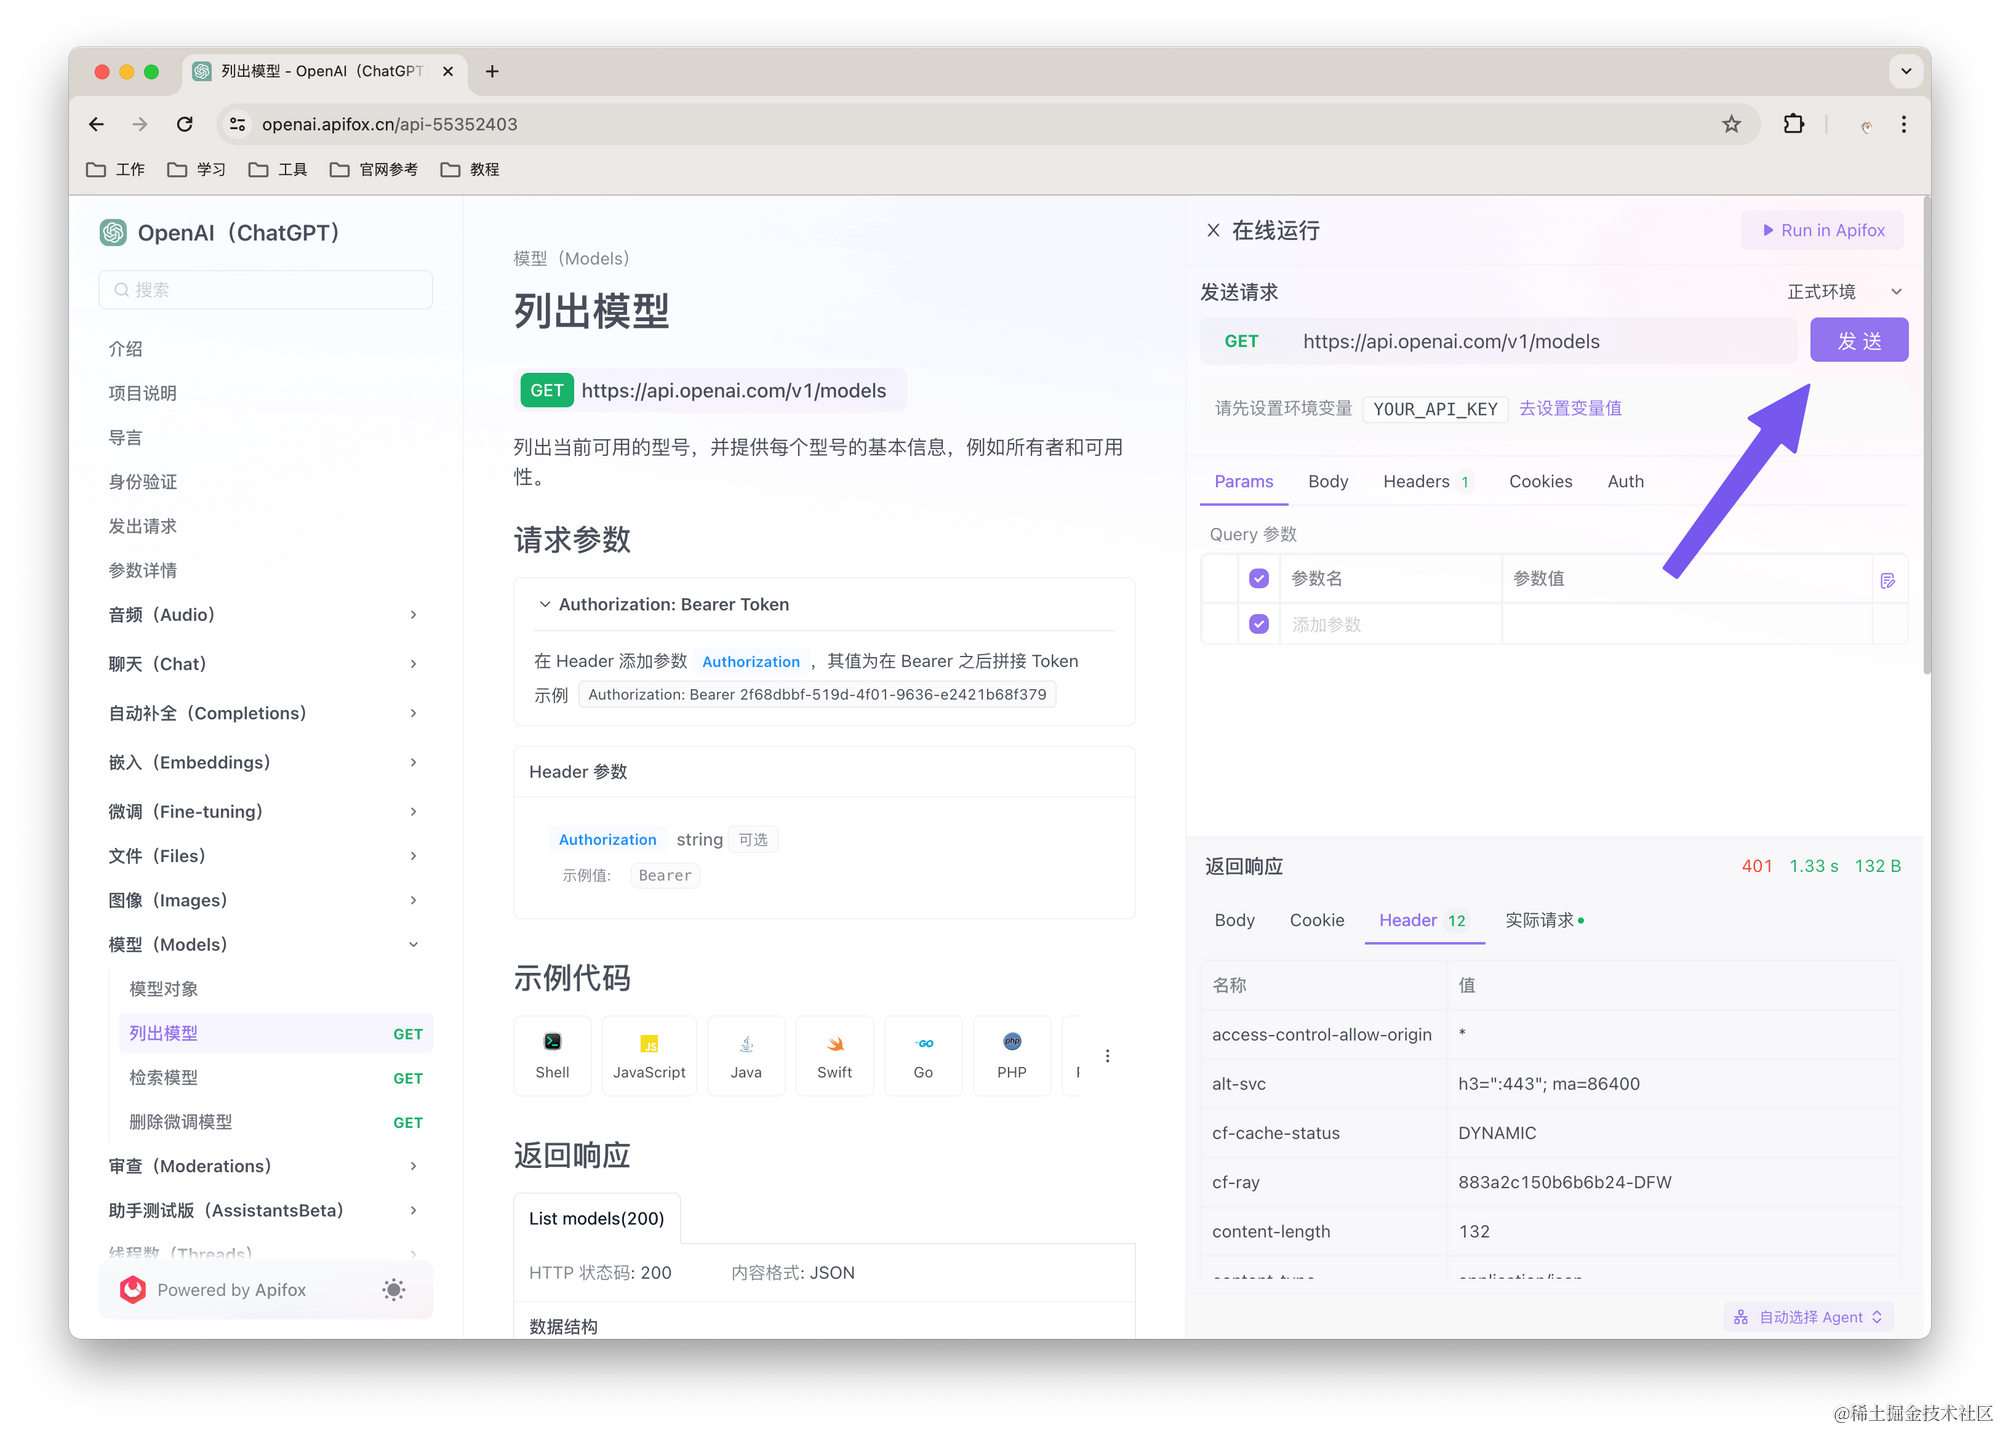The image size is (2000, 1430).
Task: Click the browser back arrow
Action: click(x=96, y=124)
